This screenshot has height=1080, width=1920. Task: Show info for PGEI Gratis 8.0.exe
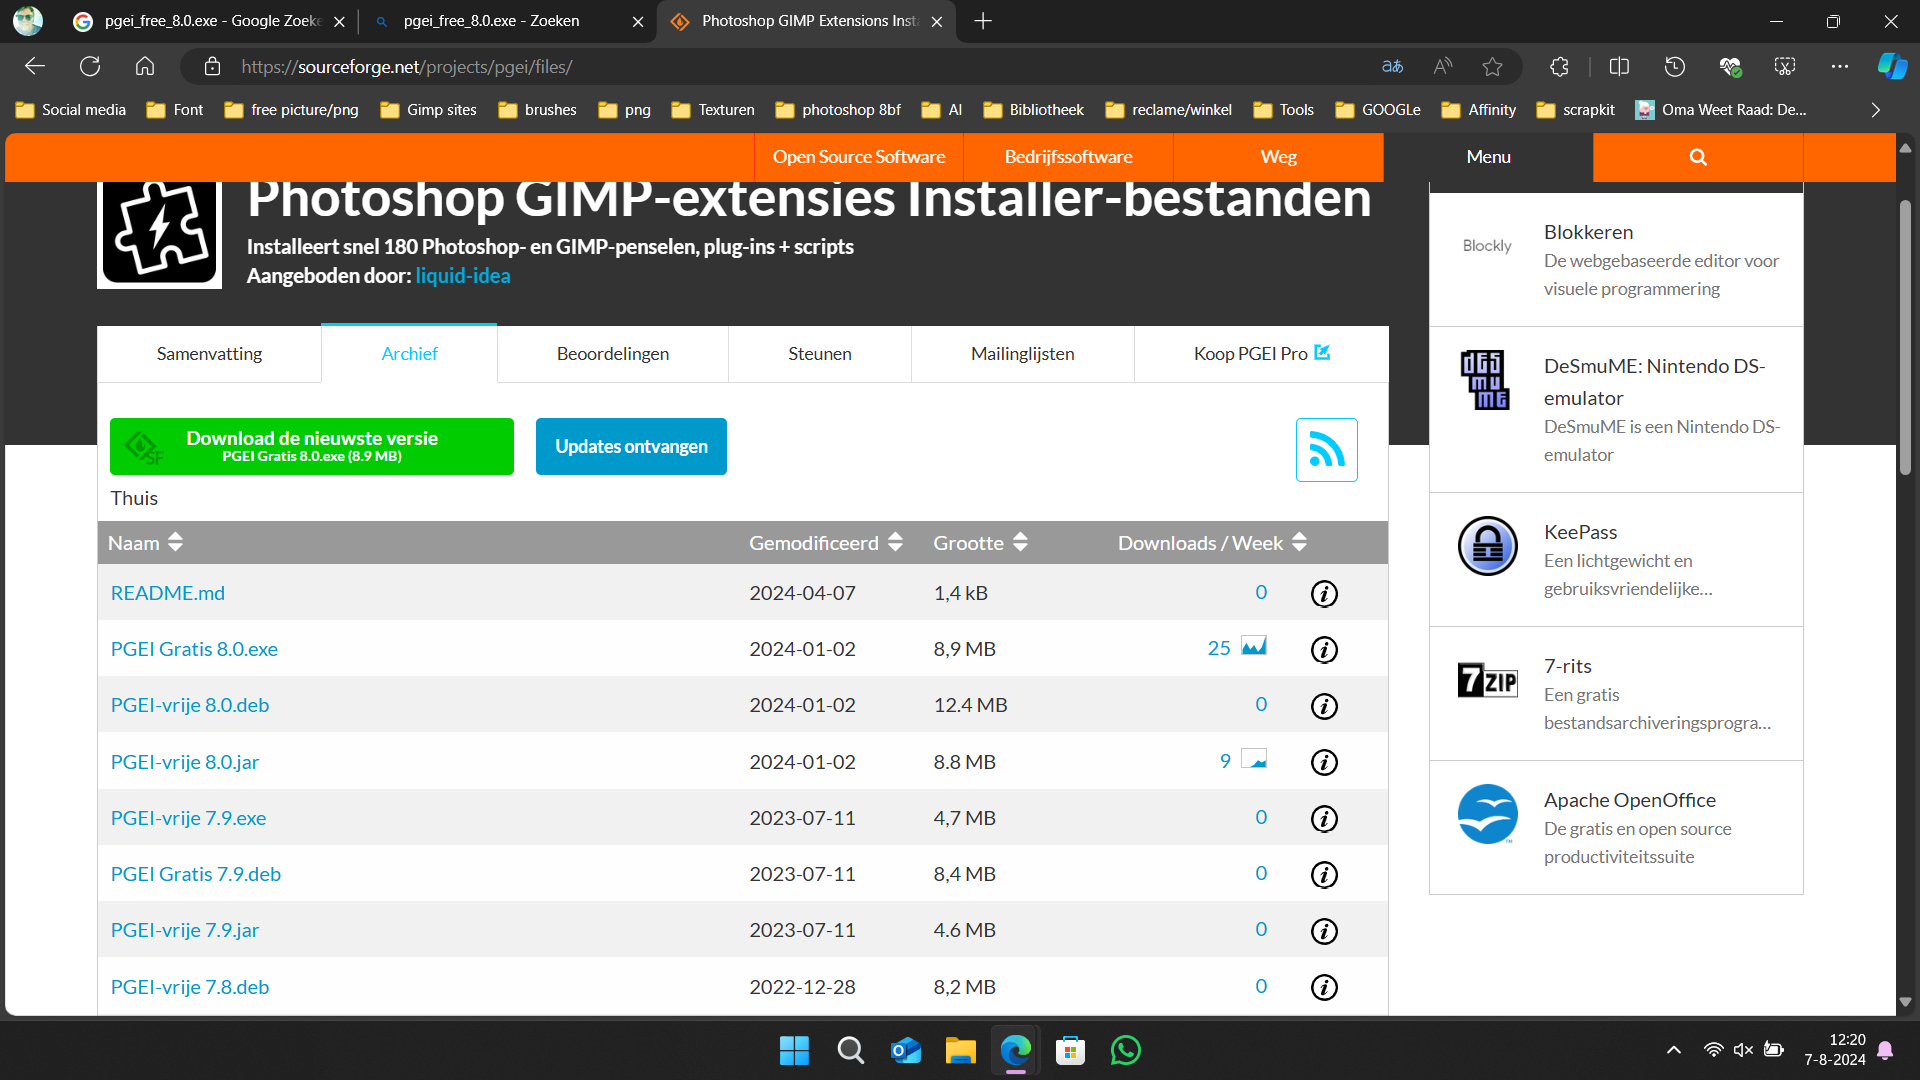(x=1324, y=650)
